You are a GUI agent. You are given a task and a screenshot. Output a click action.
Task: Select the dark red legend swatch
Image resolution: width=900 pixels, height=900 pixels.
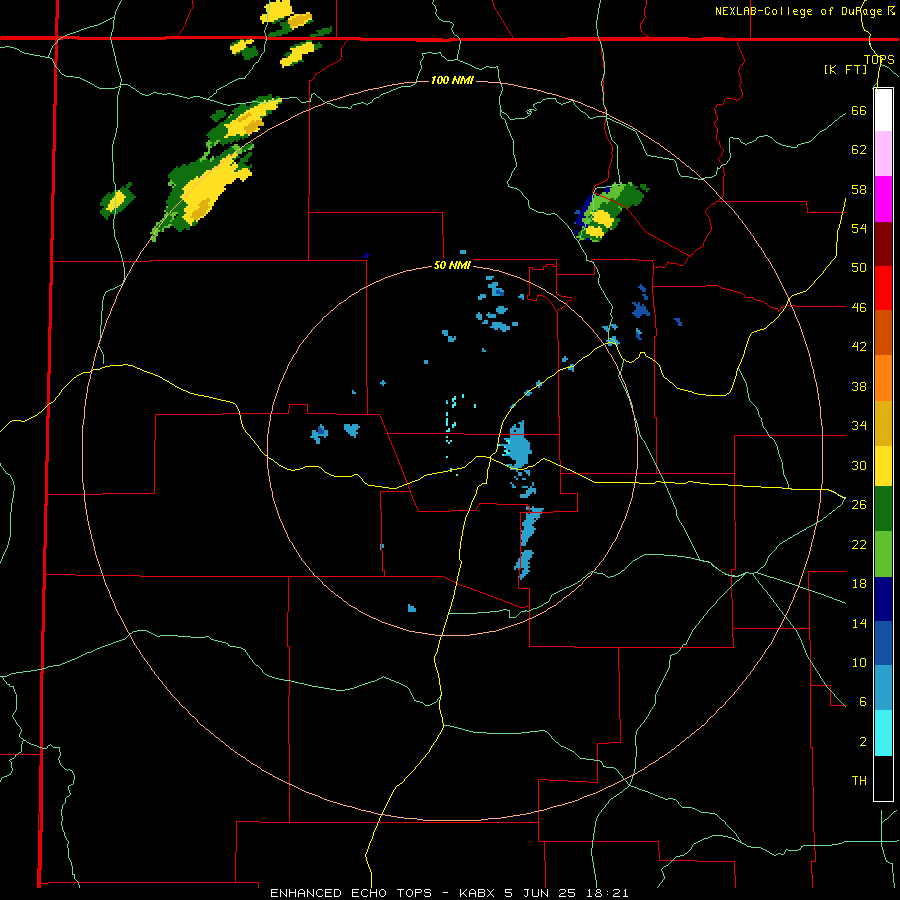pyautogui.click(x=883, y=243)
